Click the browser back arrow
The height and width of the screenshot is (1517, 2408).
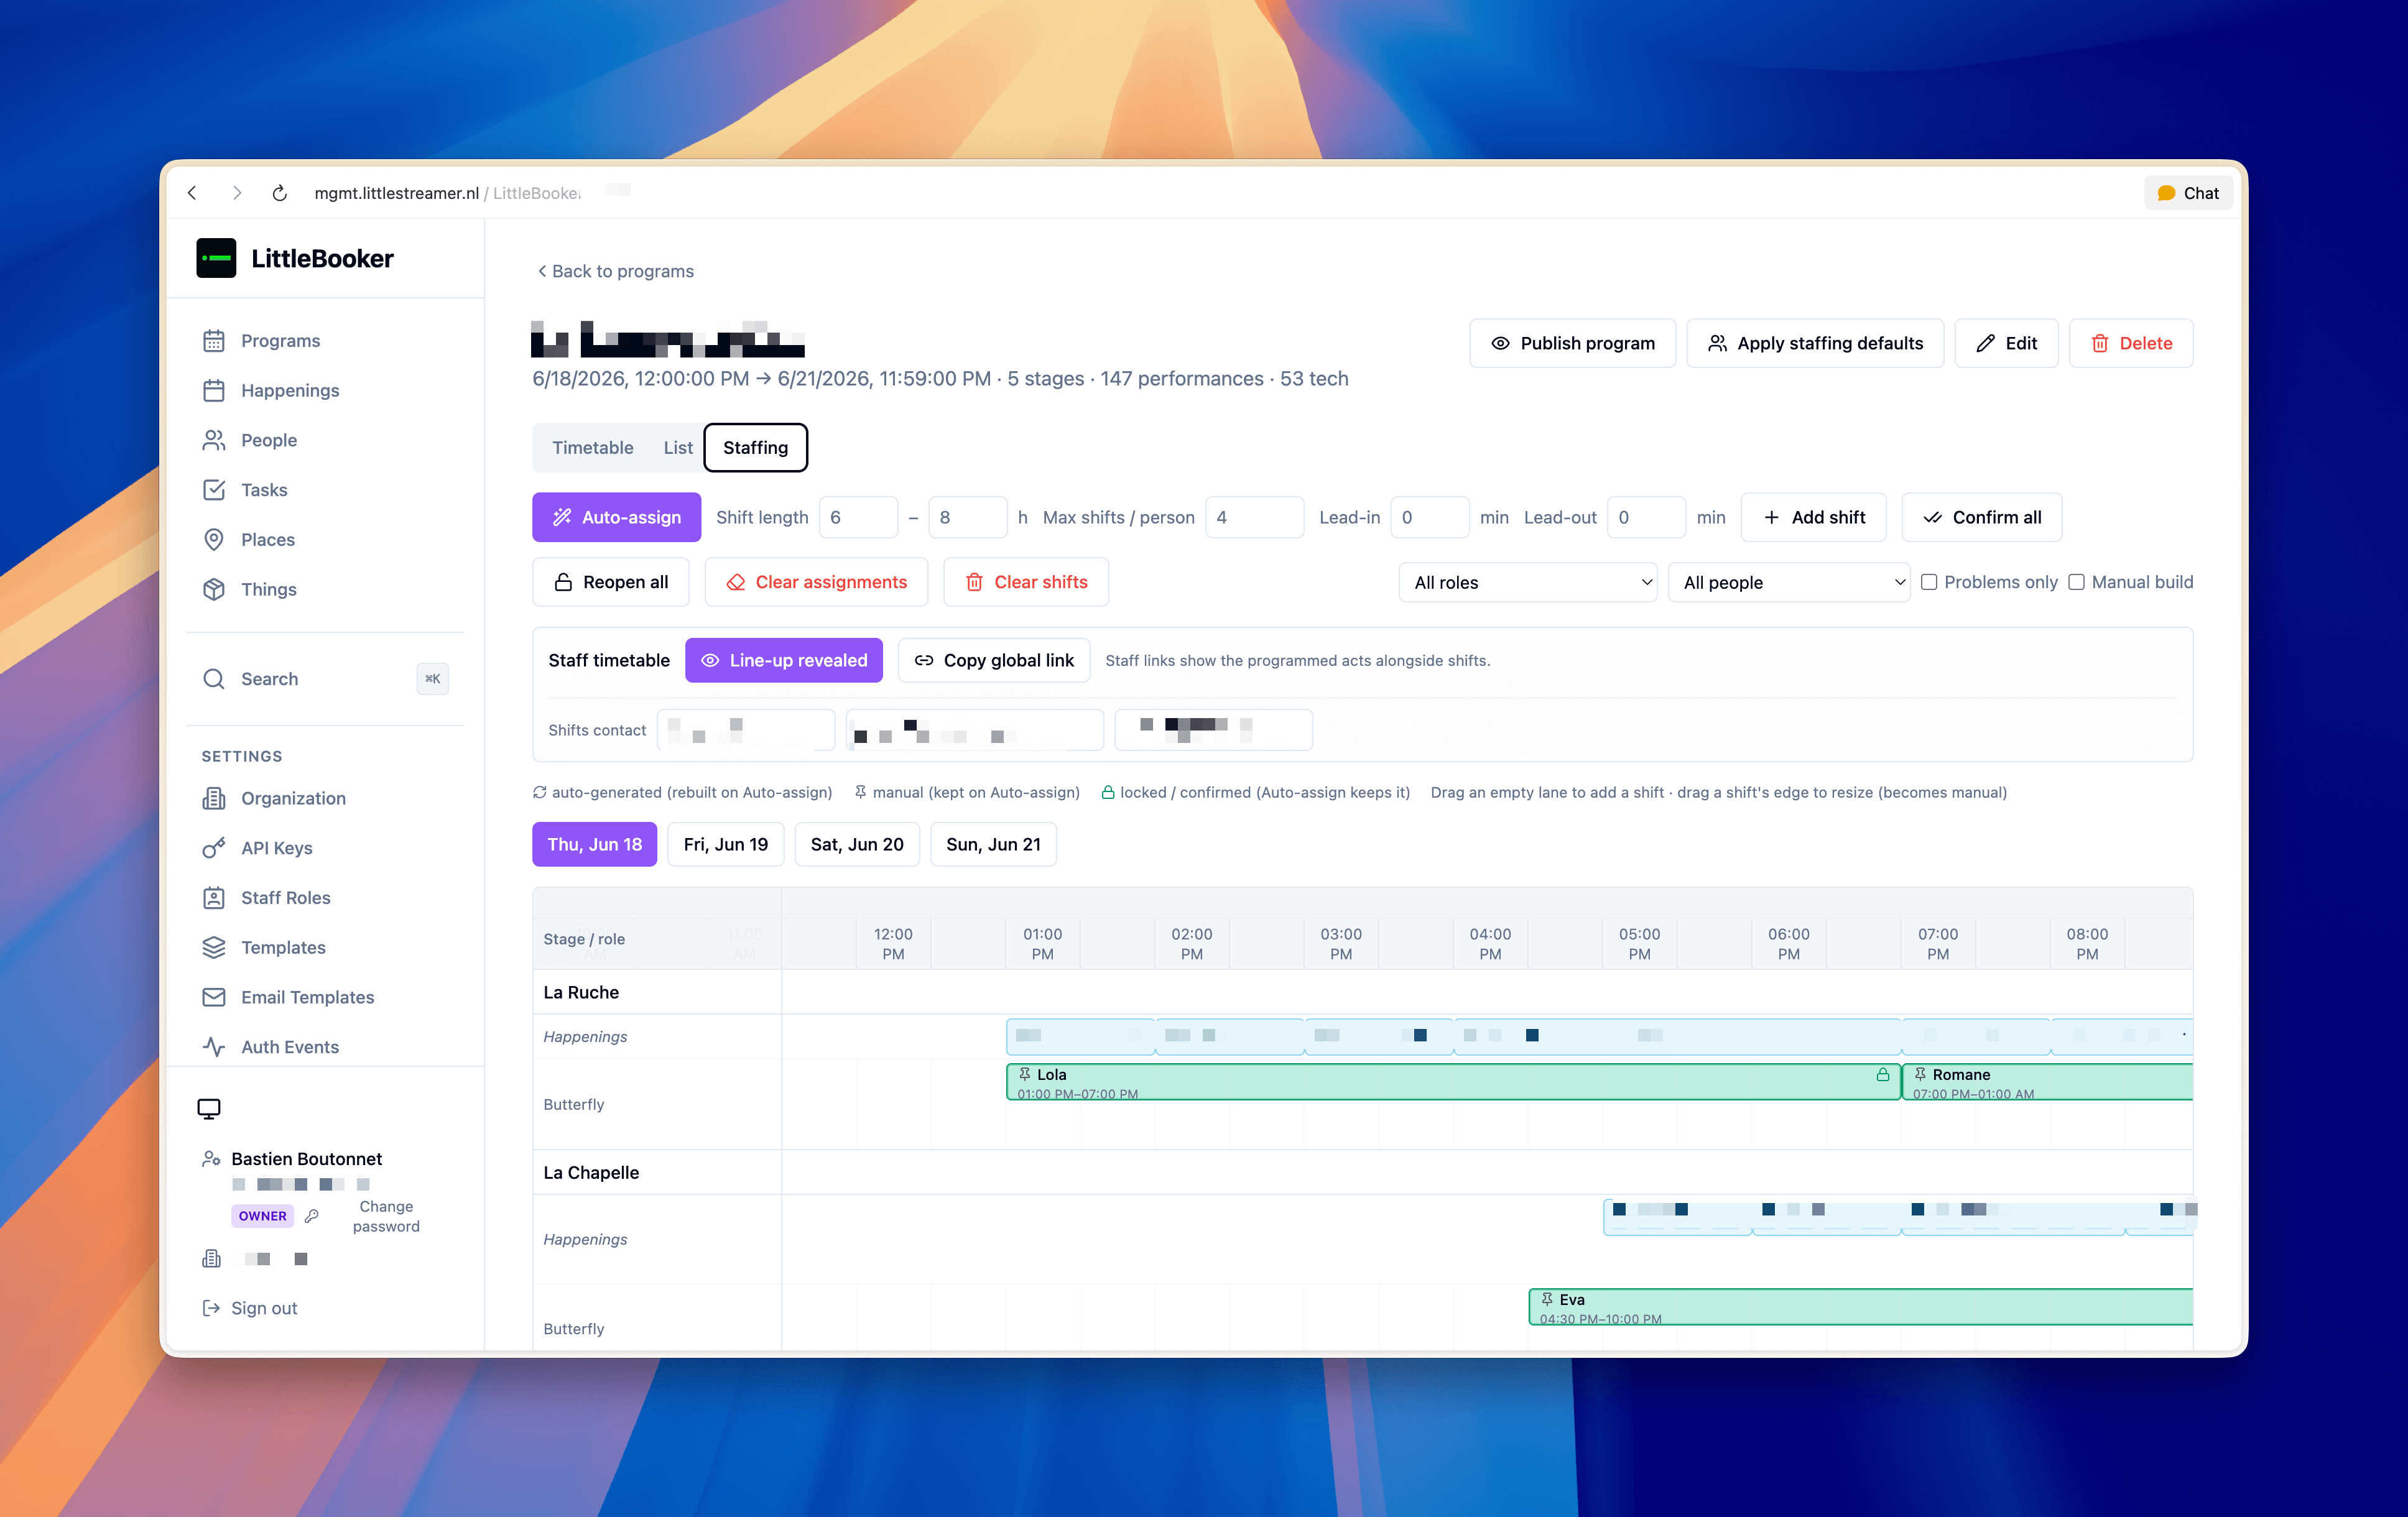(x=193, y=193)
